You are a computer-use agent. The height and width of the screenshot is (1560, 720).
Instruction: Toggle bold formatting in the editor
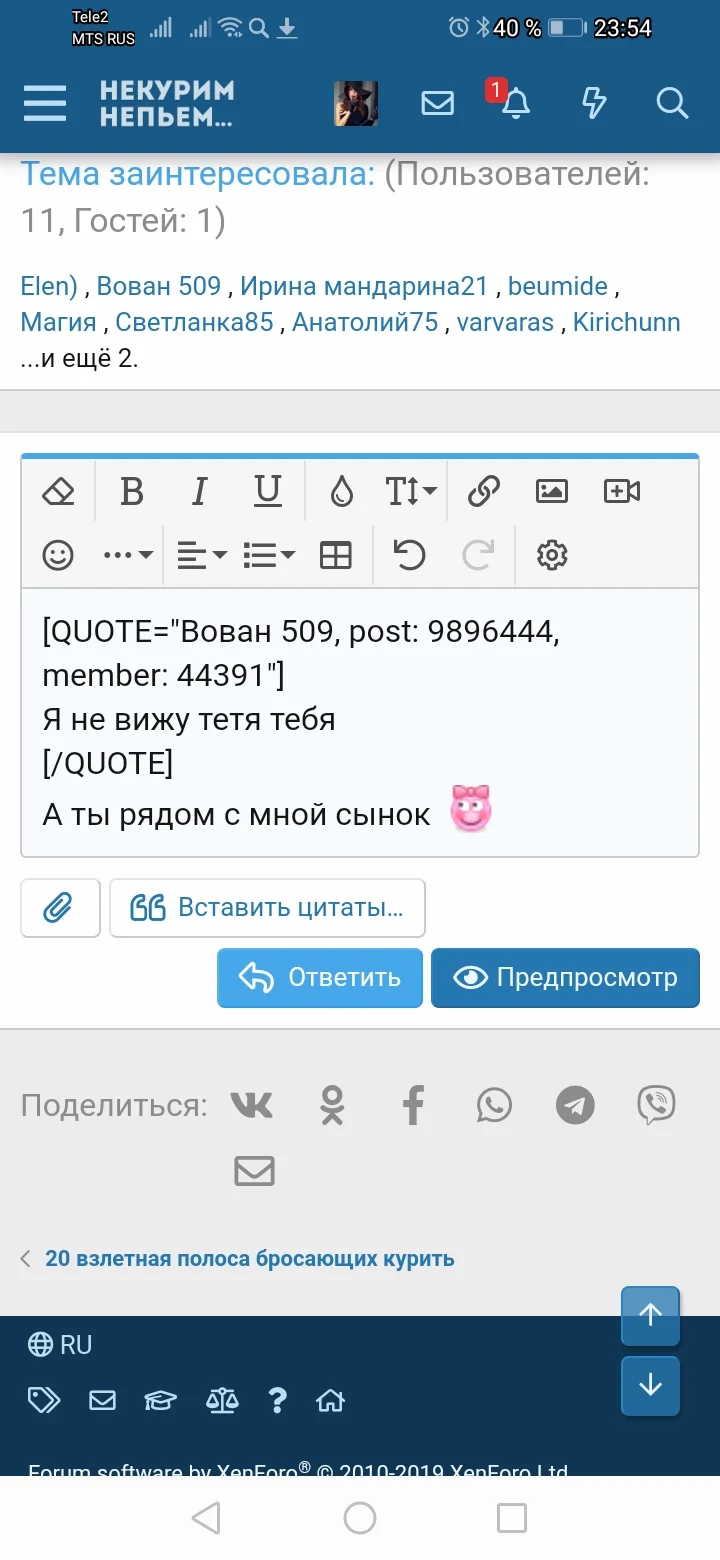click(131, 491)
